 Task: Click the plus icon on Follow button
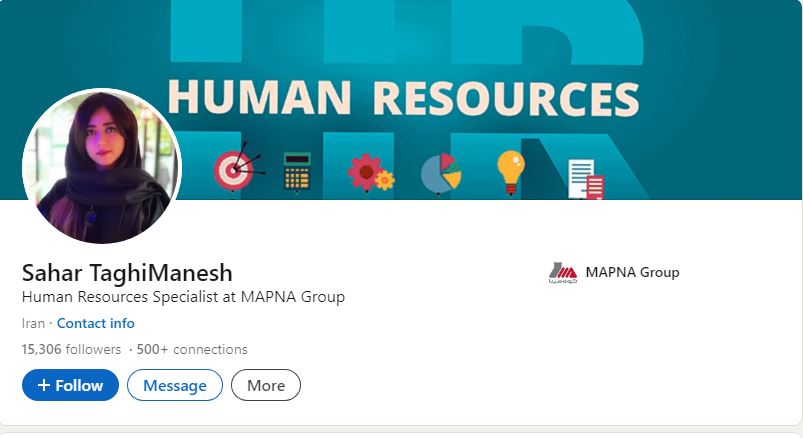44,385
